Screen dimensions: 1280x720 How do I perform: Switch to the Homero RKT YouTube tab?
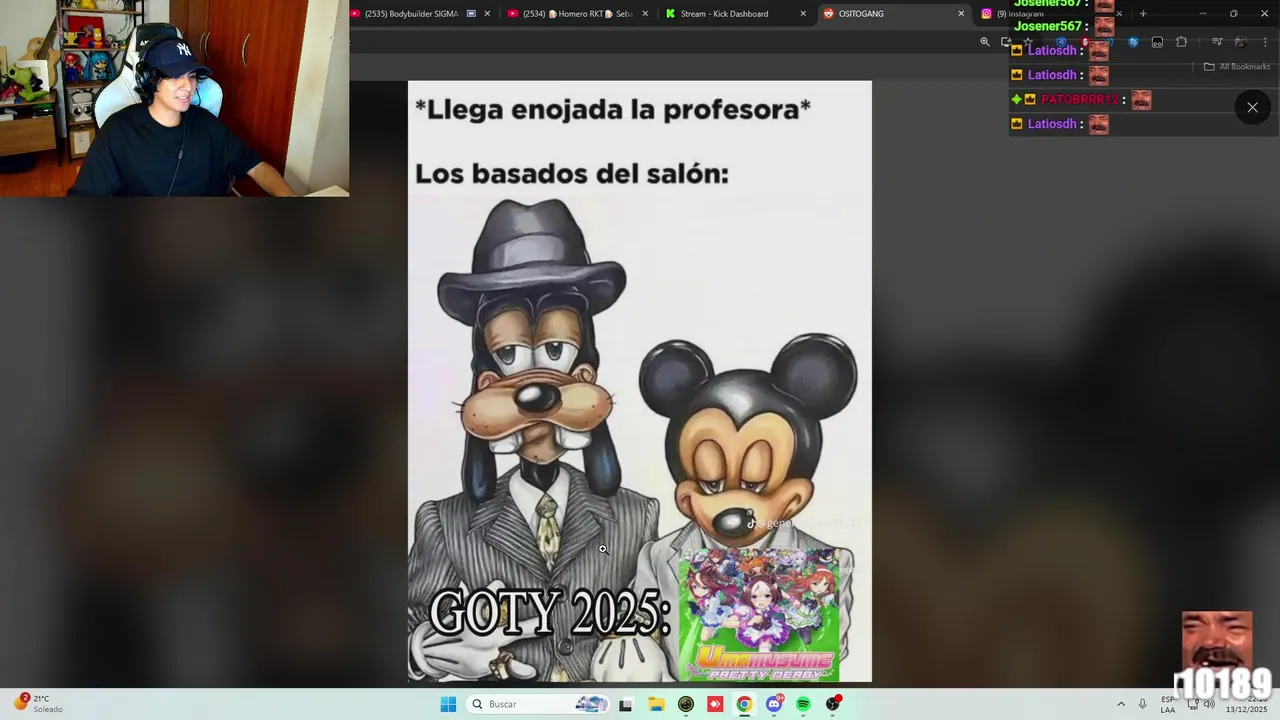[x=578, y=14]
